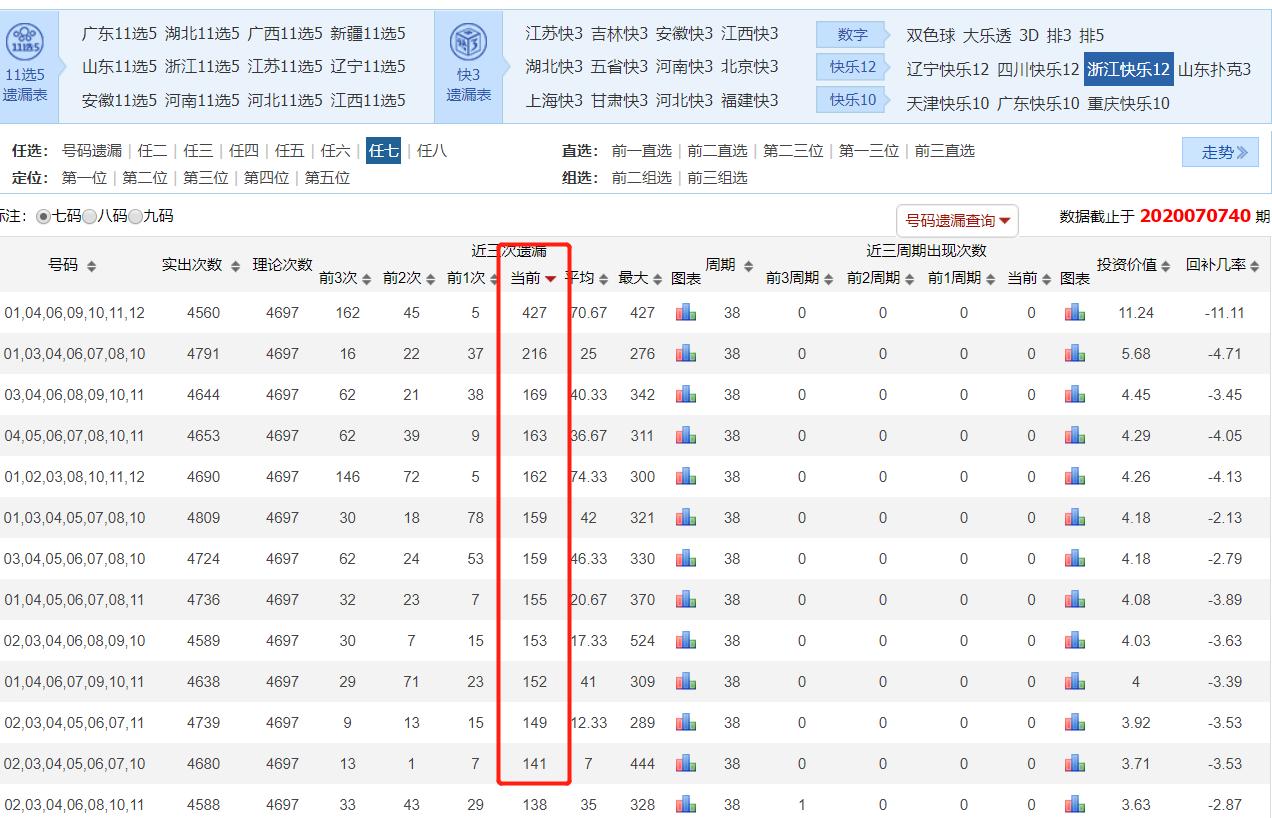This screenshot has width=1272, height=818.
Task: Click the 11选5 遗漏表 logo icon
Action: 25,41
